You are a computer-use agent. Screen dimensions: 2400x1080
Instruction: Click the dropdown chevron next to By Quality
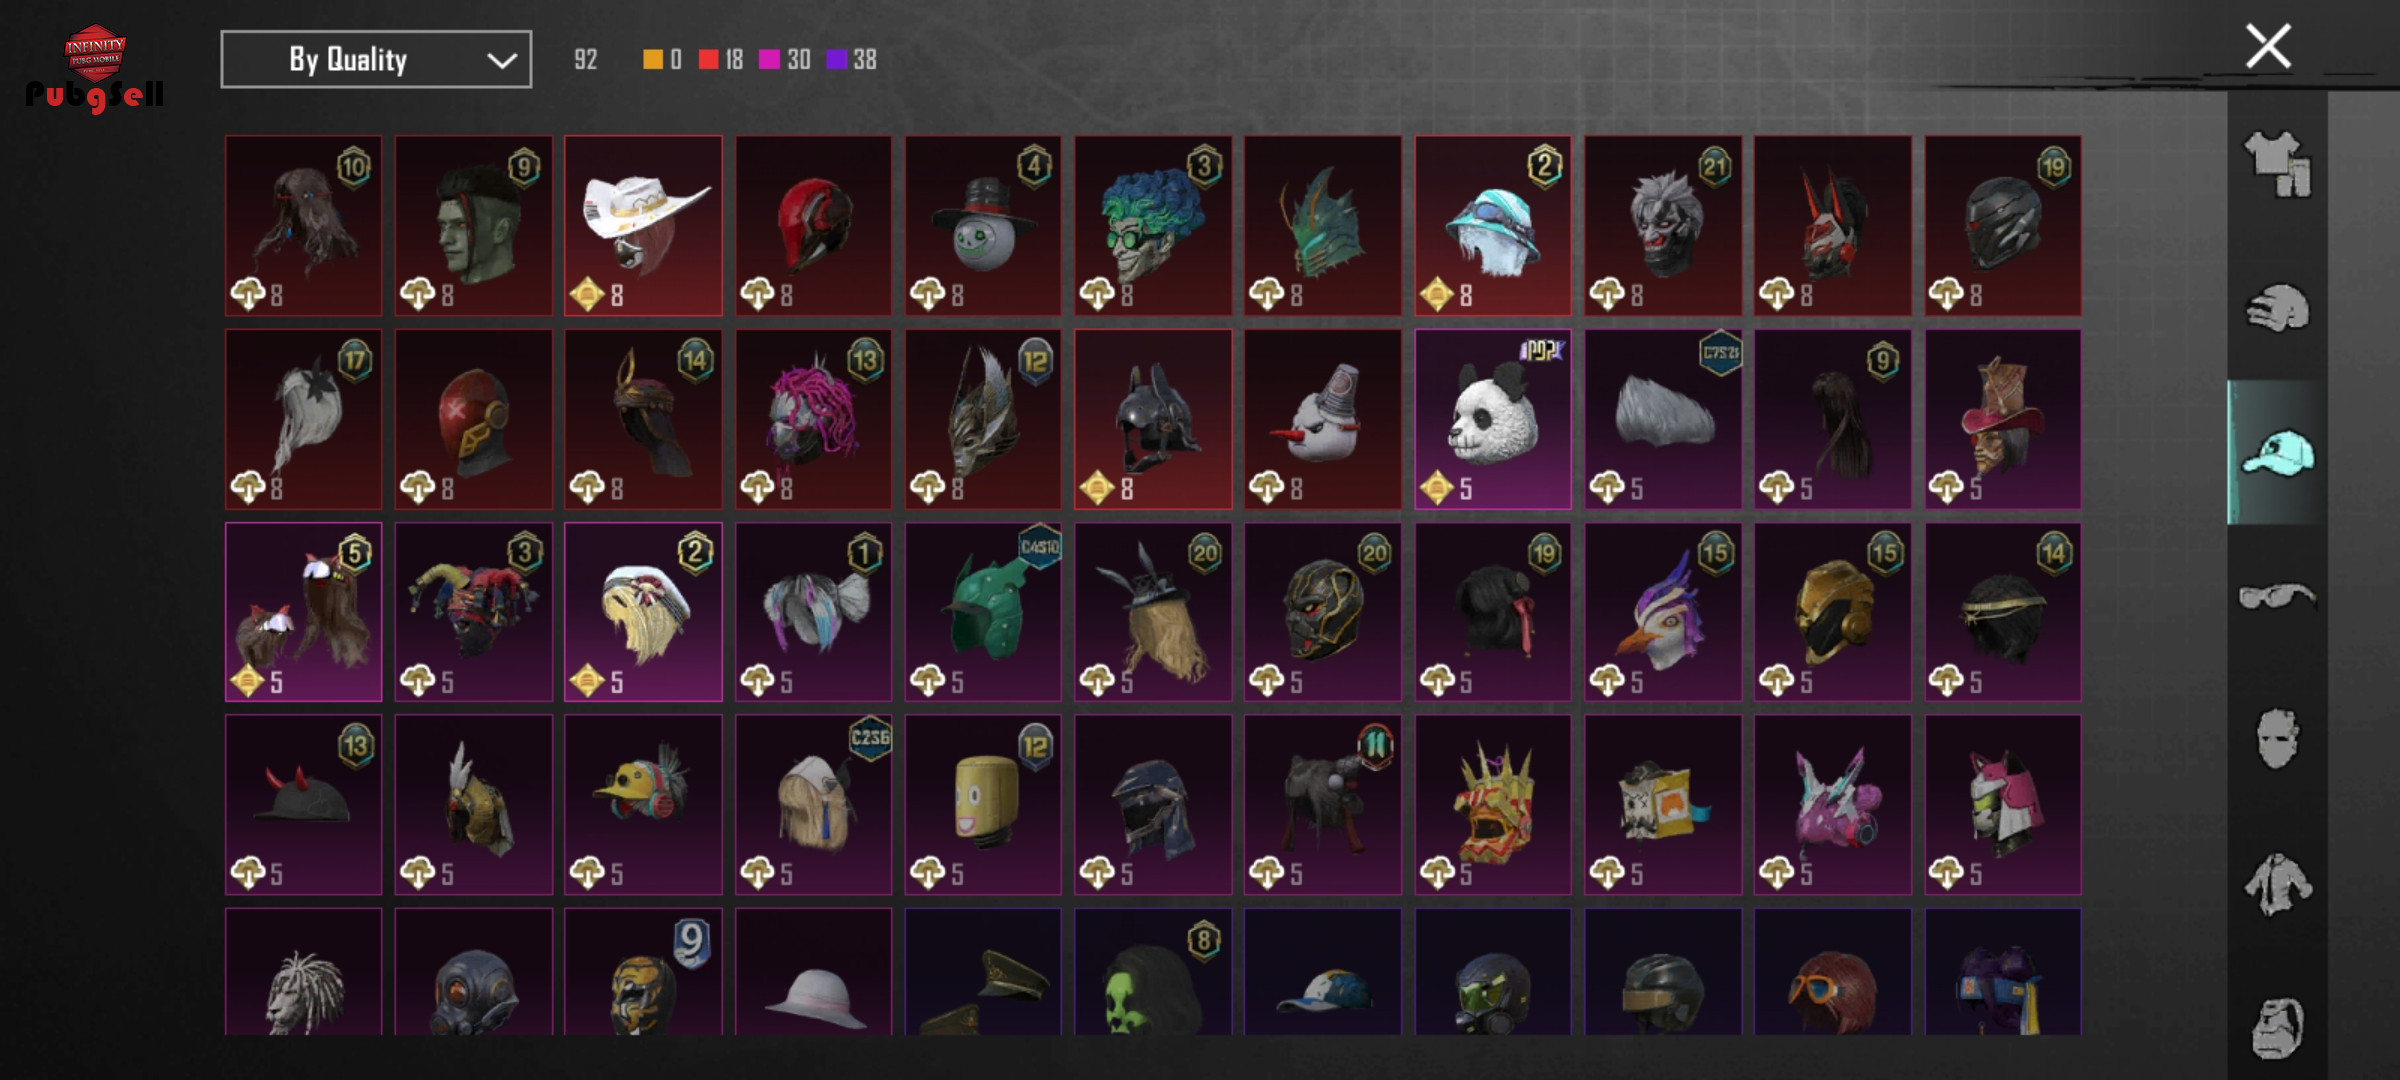tap(501, 61)
